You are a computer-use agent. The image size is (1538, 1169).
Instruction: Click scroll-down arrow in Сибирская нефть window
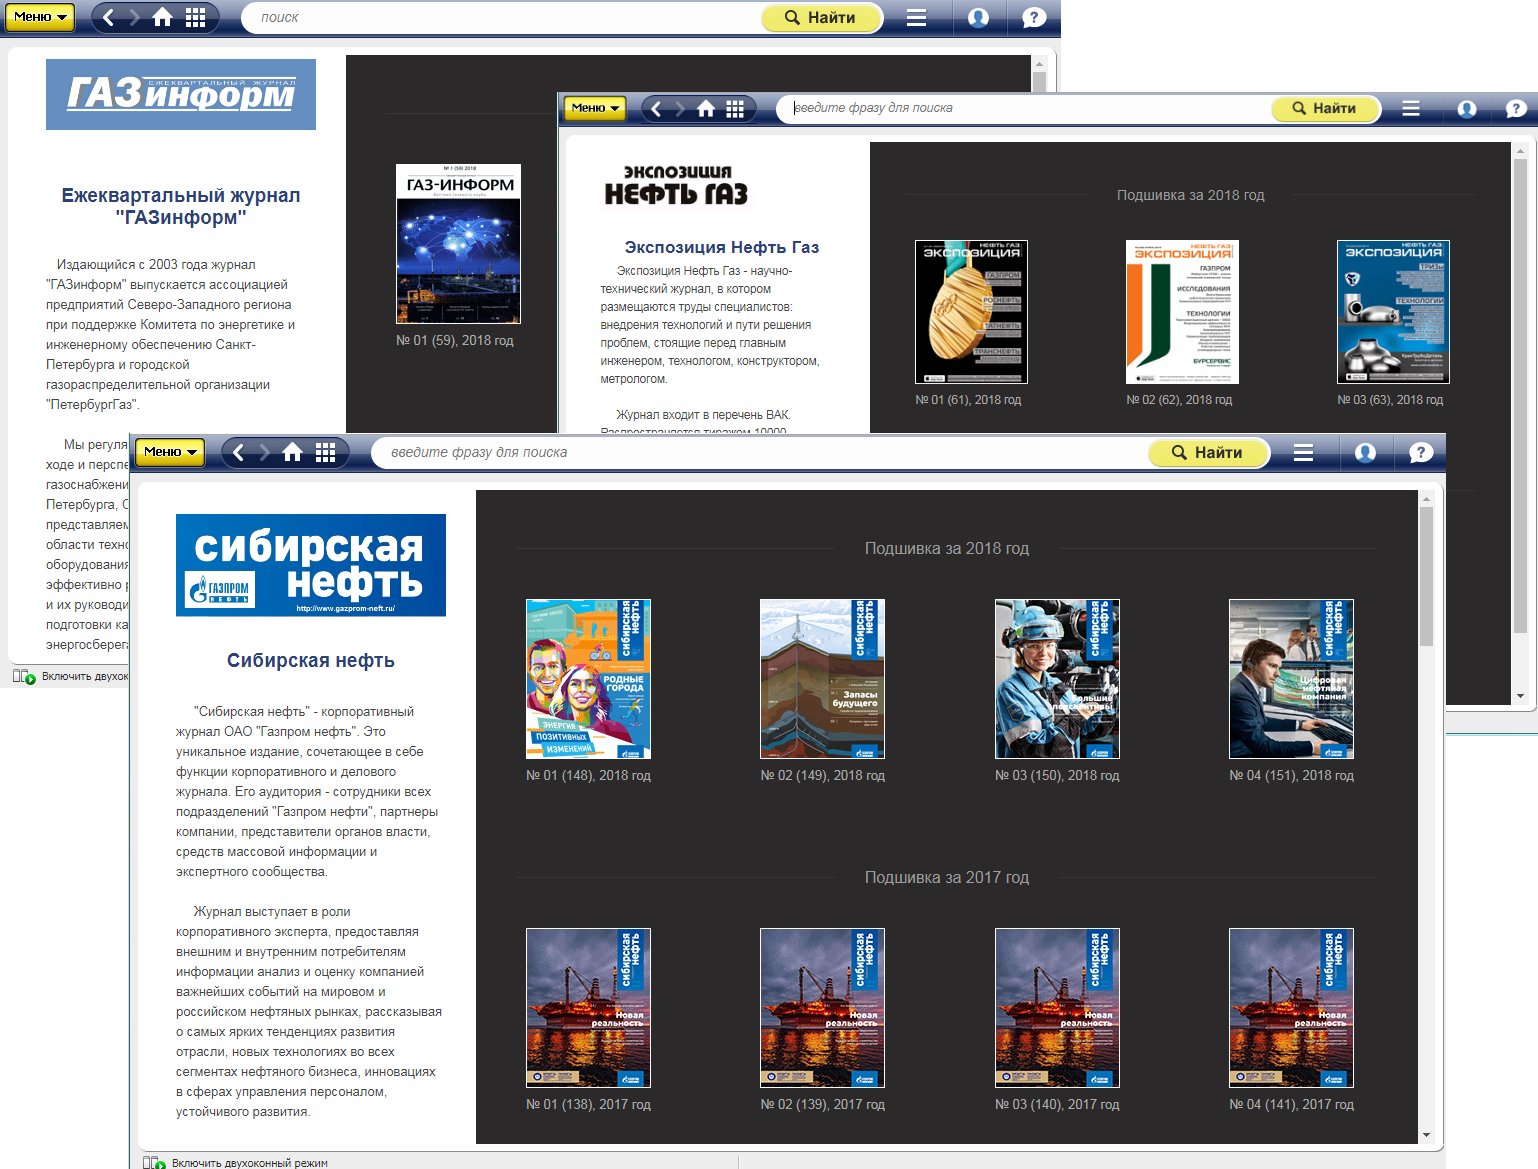(1427, 1135)
